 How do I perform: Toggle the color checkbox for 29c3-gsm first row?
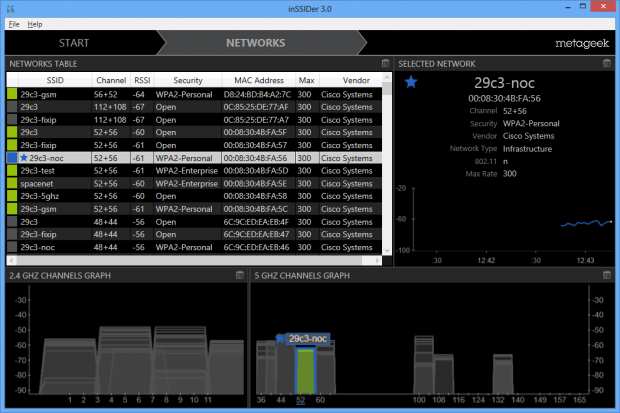[12, 93]
